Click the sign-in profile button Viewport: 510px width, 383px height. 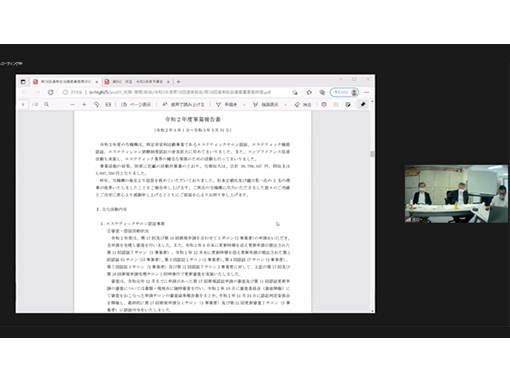point(344,92)
